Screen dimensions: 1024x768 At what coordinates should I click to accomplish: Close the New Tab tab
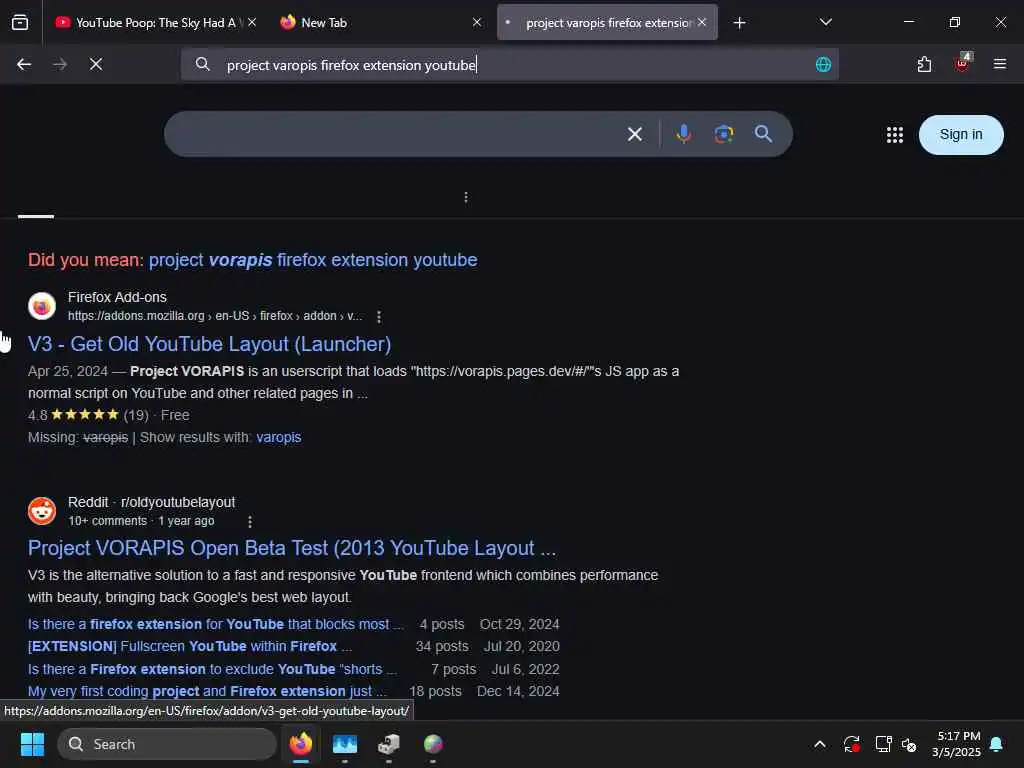click(477, 22)
